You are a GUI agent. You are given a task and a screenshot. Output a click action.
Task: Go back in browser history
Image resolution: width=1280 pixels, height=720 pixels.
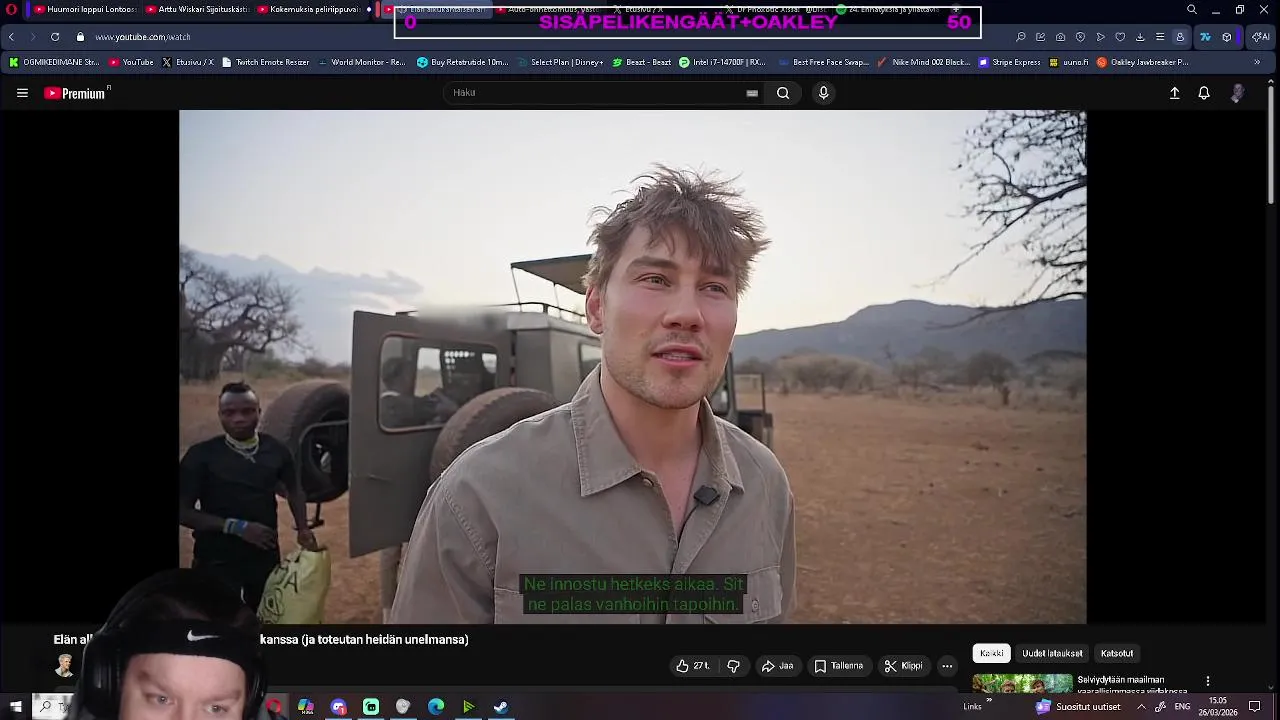tap(11, 37)
